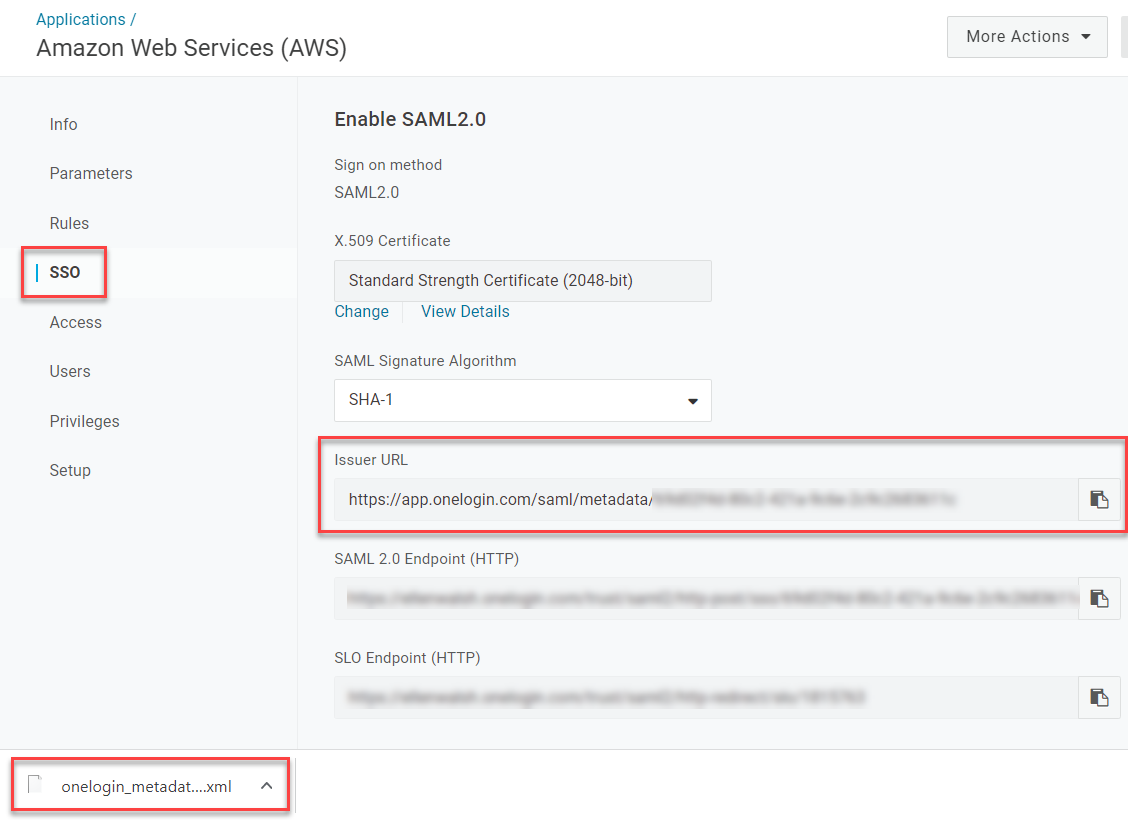The image size is (1128, 820).
Task: Go to the Setup tab
Action: coord(70,470)
